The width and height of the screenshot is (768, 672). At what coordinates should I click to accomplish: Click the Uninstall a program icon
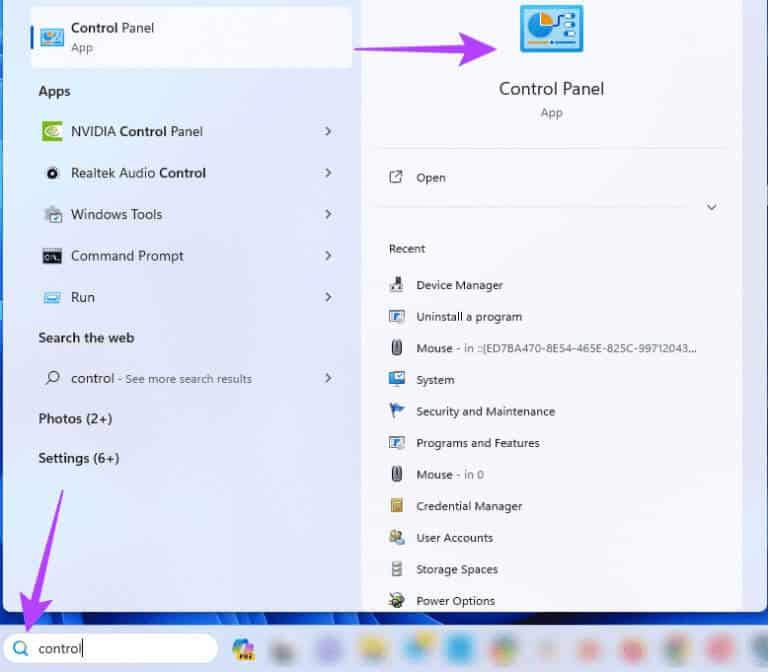[x=396, y=316]
